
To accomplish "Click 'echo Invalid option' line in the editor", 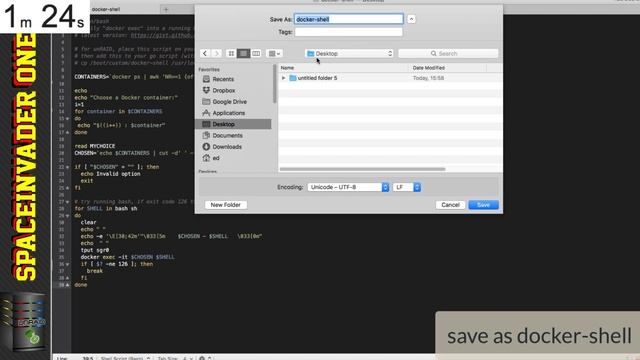I will coord(110,174).
